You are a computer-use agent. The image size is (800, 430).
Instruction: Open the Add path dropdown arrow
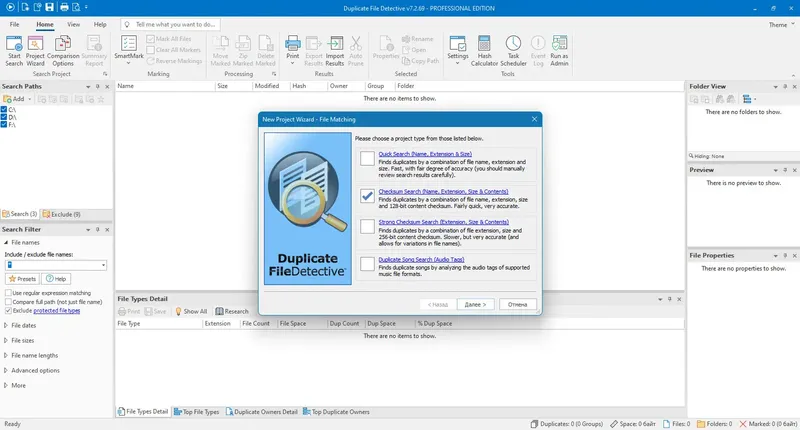pos(30,99)
